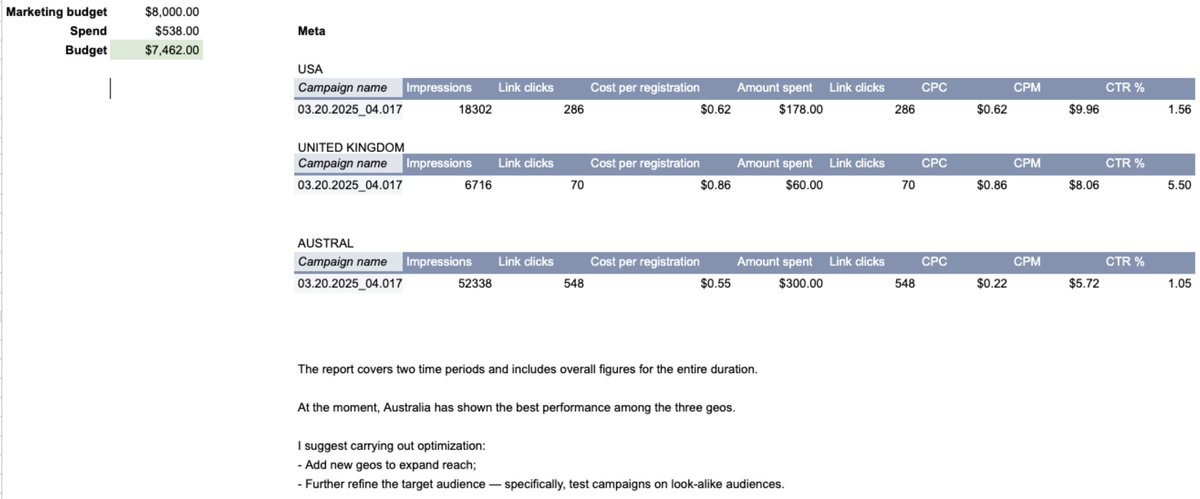The width and height of the screenshot is (1200, 499).
Task: Select United Kingdom amount spent $60.00
Action: [x=804, y=184]
